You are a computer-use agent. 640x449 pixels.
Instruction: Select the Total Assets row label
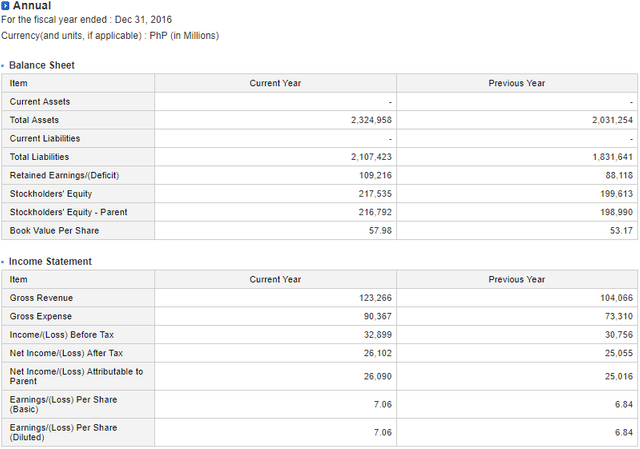point(34,120)
